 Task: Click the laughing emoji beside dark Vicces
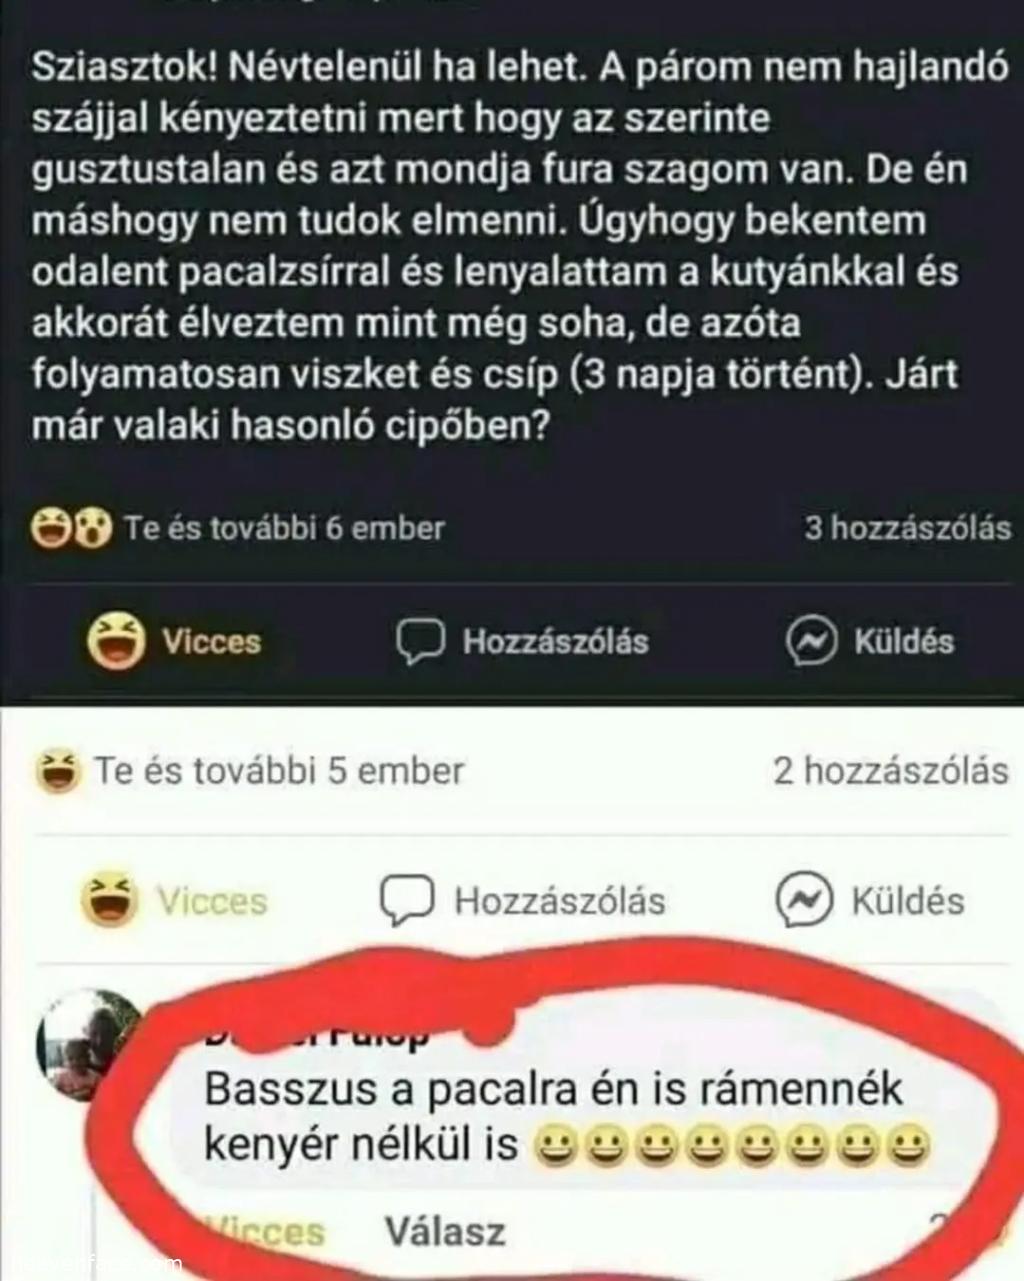117,641
